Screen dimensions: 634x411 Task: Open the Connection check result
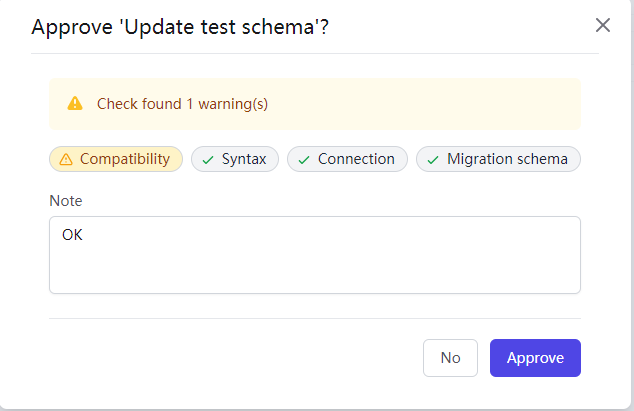click(347, 159)
